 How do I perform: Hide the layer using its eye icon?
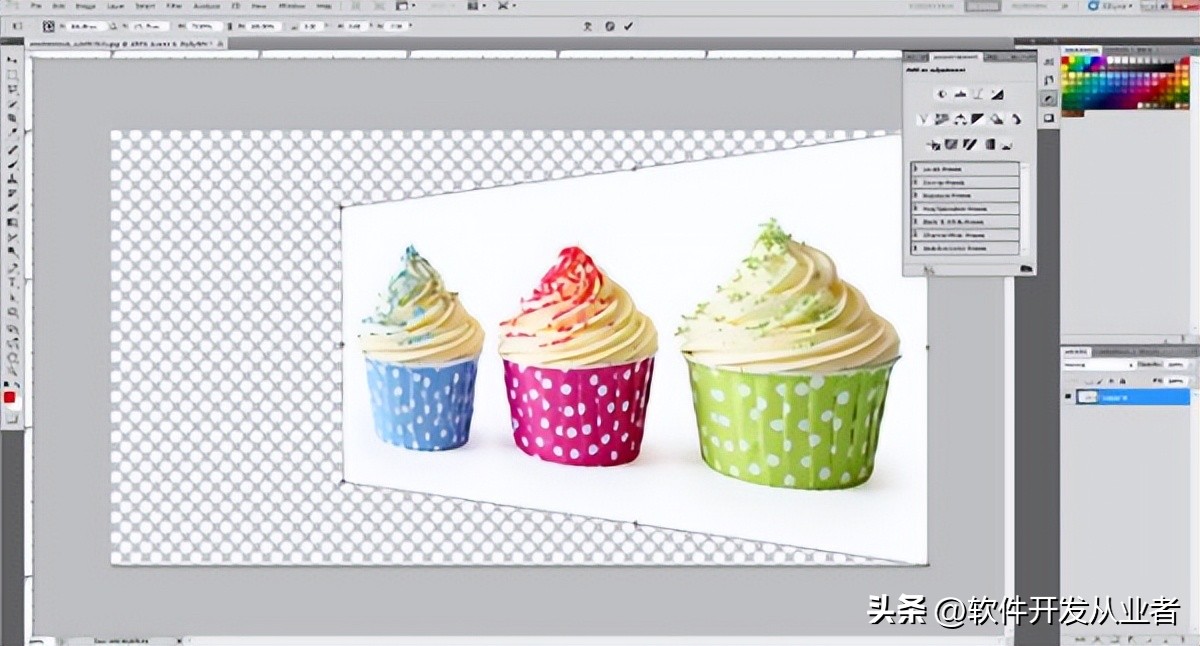point(1069,397)
